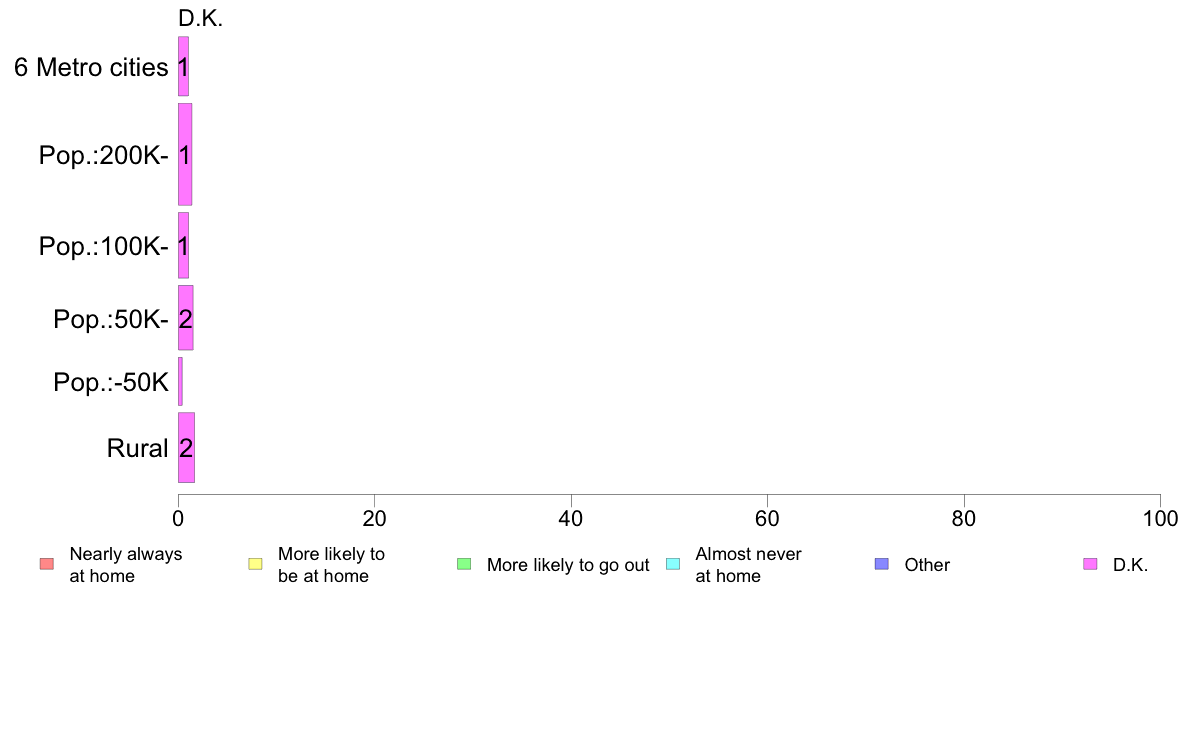
Task: Click the 'D.K.' column header above bars
Action: 200,19
